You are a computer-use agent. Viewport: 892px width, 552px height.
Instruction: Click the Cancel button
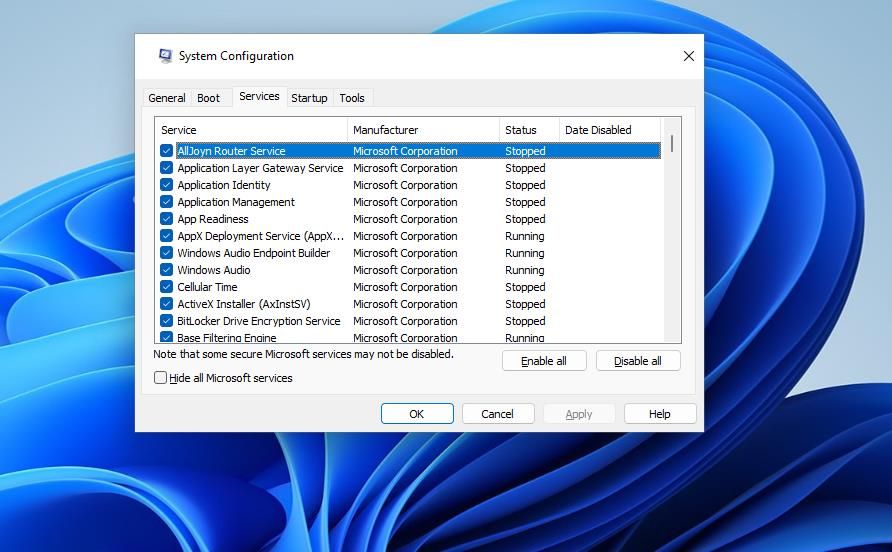coord(497,414)
